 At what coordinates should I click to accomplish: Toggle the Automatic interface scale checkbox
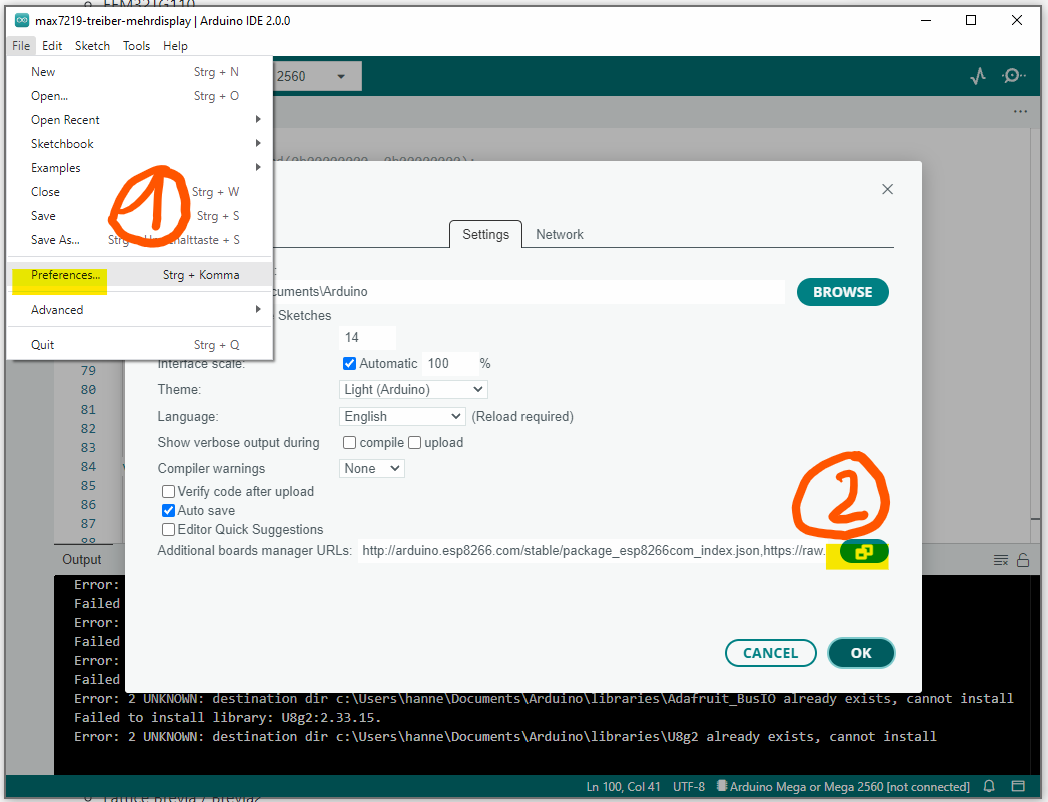click(349, 364)
